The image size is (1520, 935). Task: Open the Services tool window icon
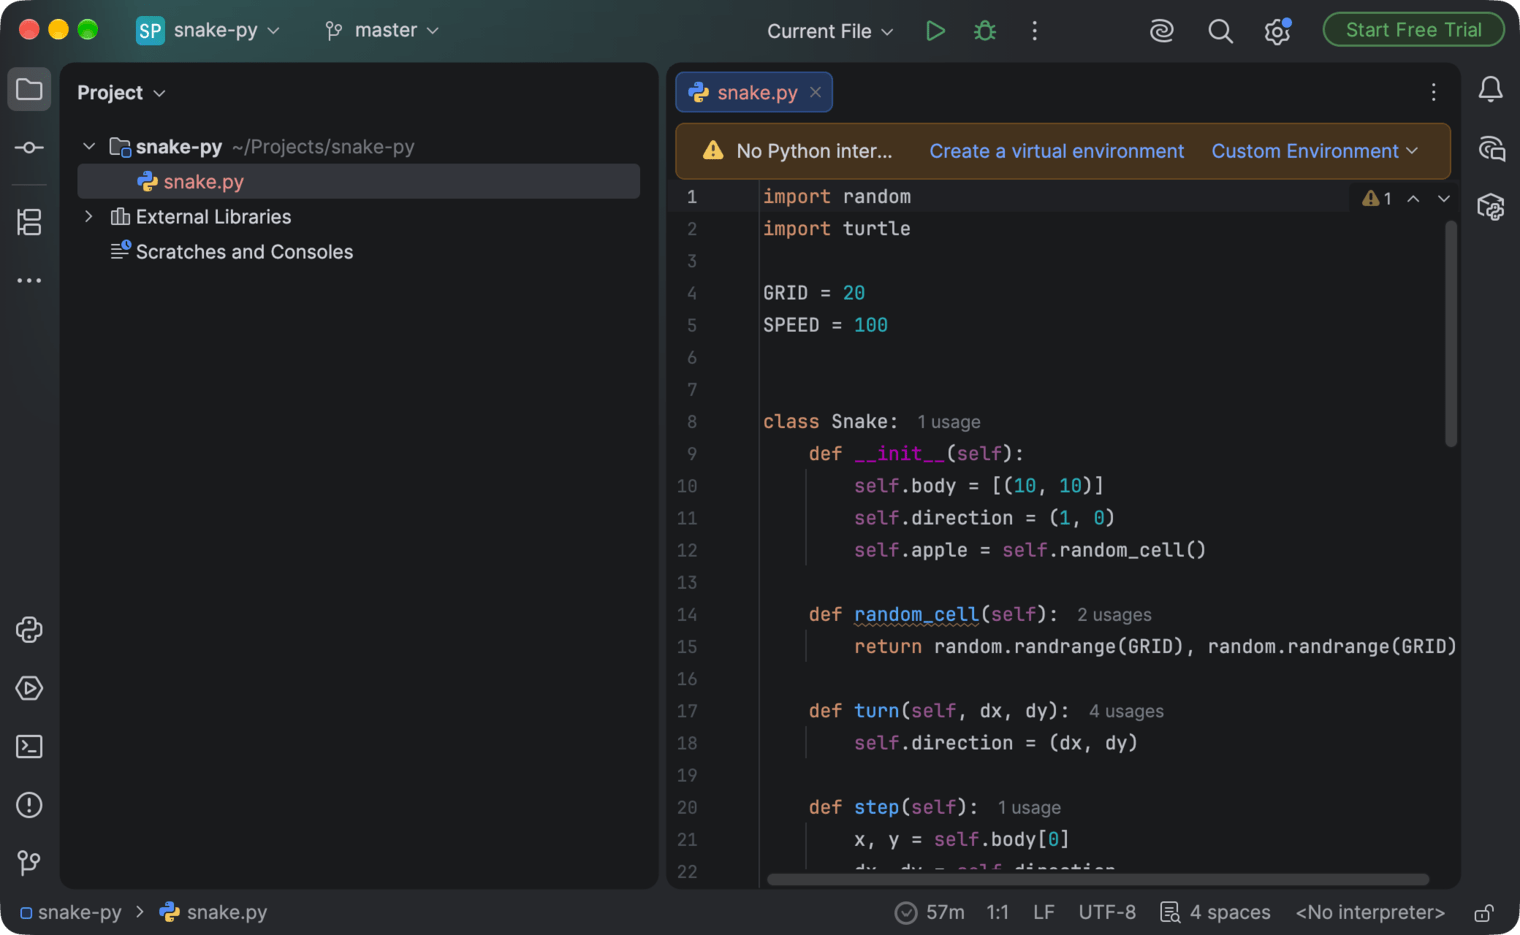pyautogui.click(x=29, y=688)
